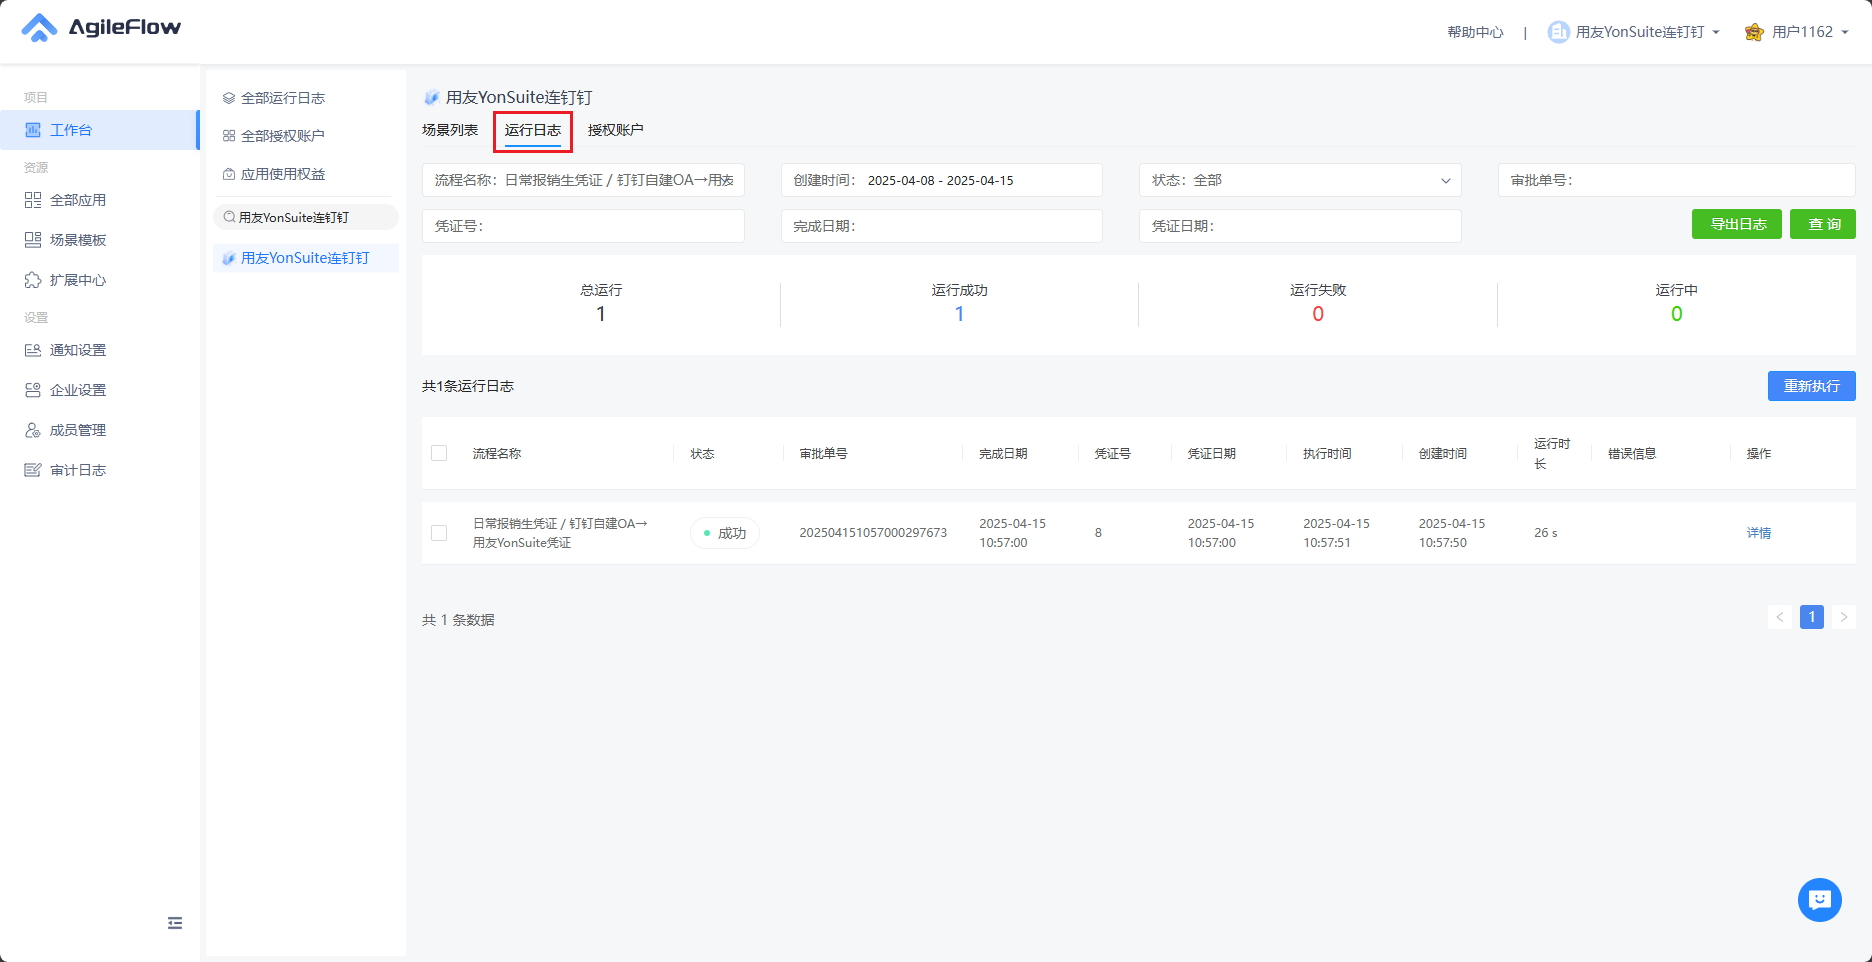This screenshot has height=962, width=1872.
Task: Switch to 场景列表 tab
Action: click(450, 130)
